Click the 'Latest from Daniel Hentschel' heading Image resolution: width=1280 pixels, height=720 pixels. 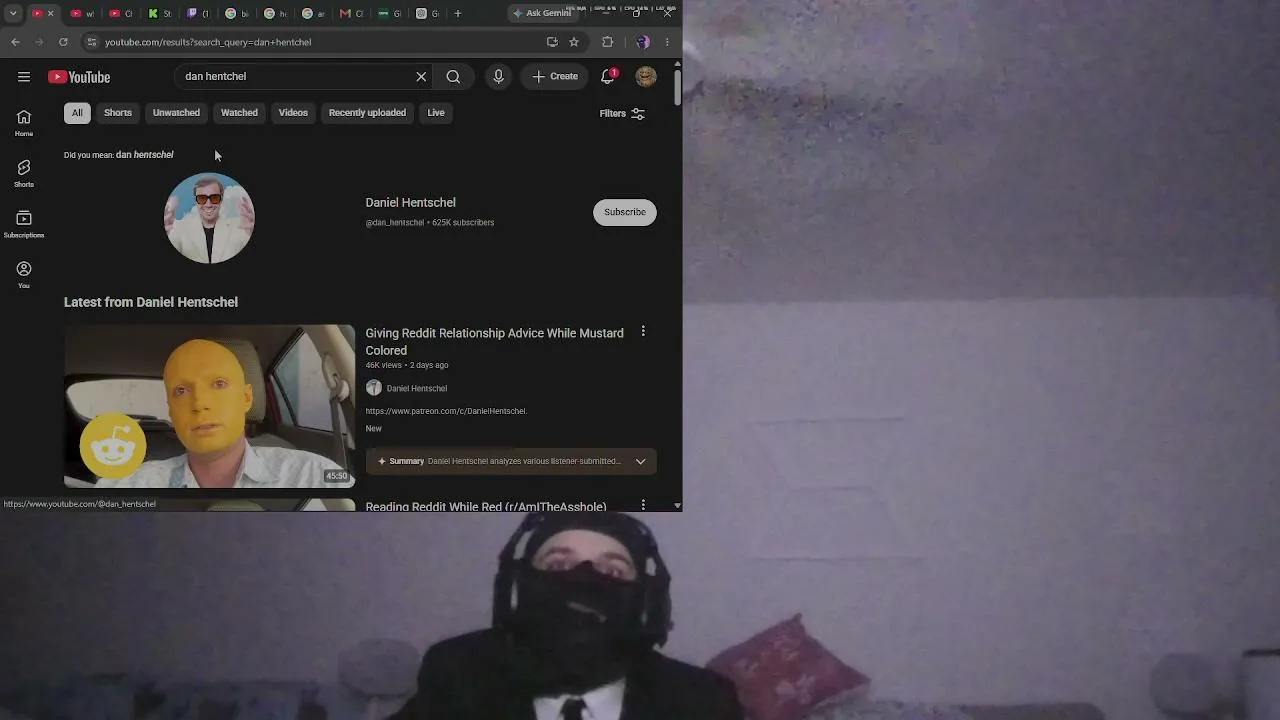(151, 302)
